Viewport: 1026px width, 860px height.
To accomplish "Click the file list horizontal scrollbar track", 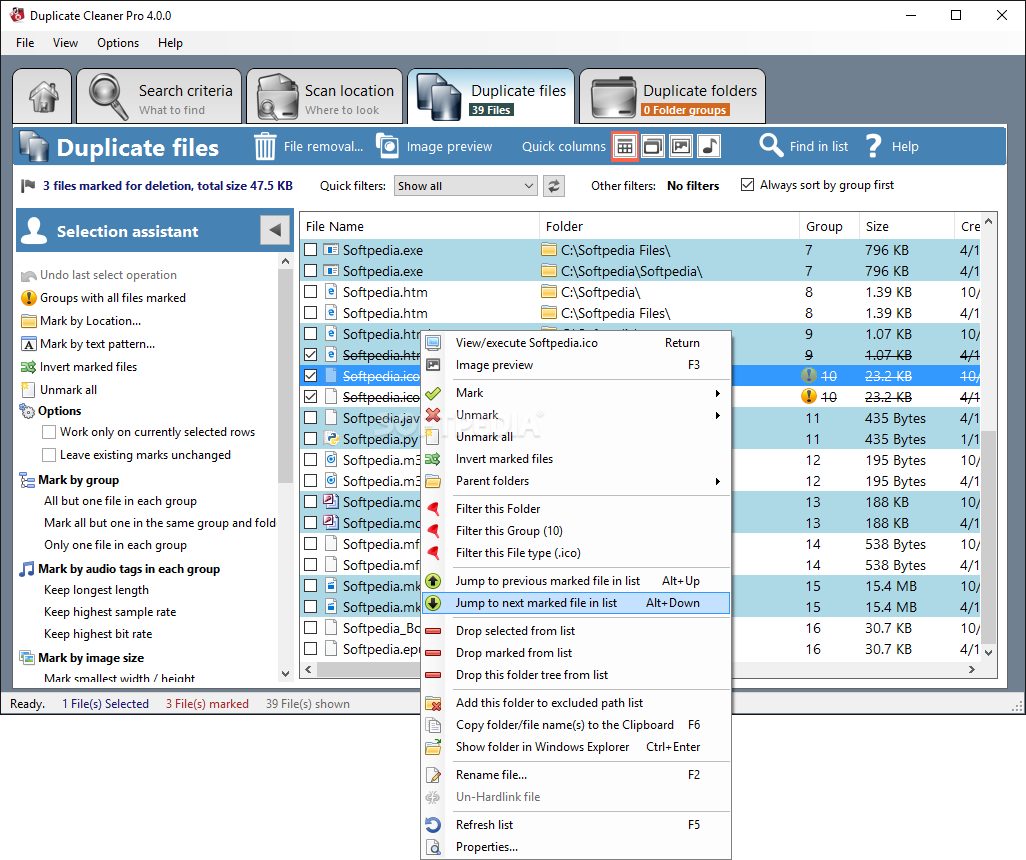I will click(x=641, y=670).
